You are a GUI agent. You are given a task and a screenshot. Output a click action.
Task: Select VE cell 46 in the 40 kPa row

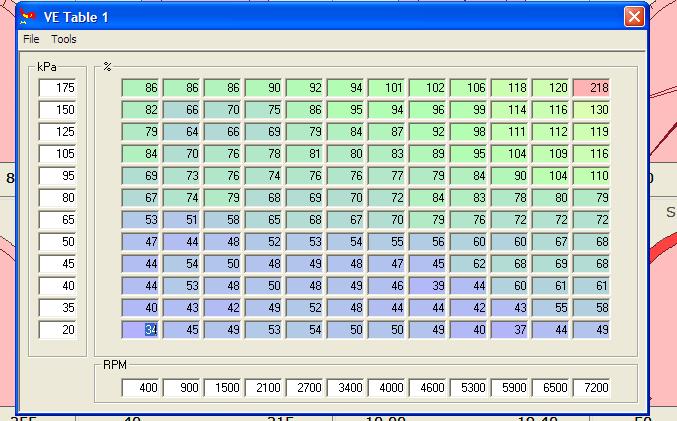386,286
